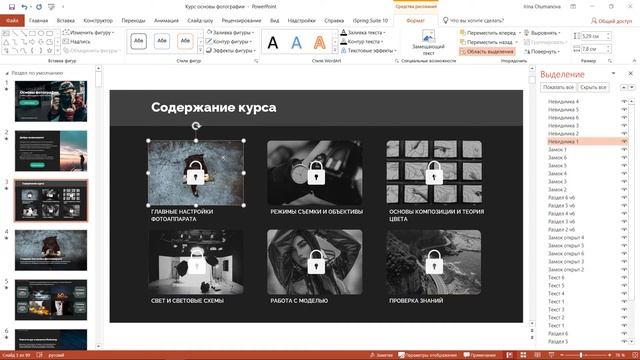Open Выровнять dropdown
Screen dimensions: 640x360
click(x=542, y=33)
